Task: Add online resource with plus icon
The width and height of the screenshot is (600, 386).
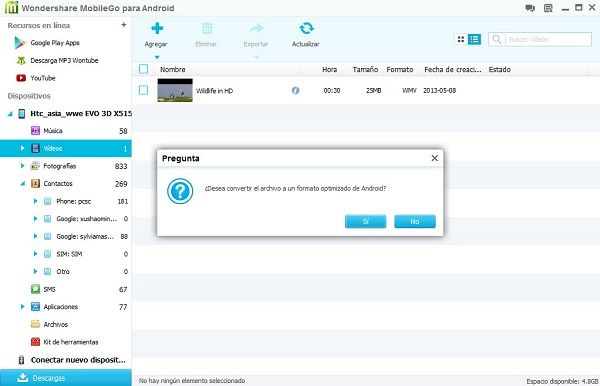Action: (124, 25)
